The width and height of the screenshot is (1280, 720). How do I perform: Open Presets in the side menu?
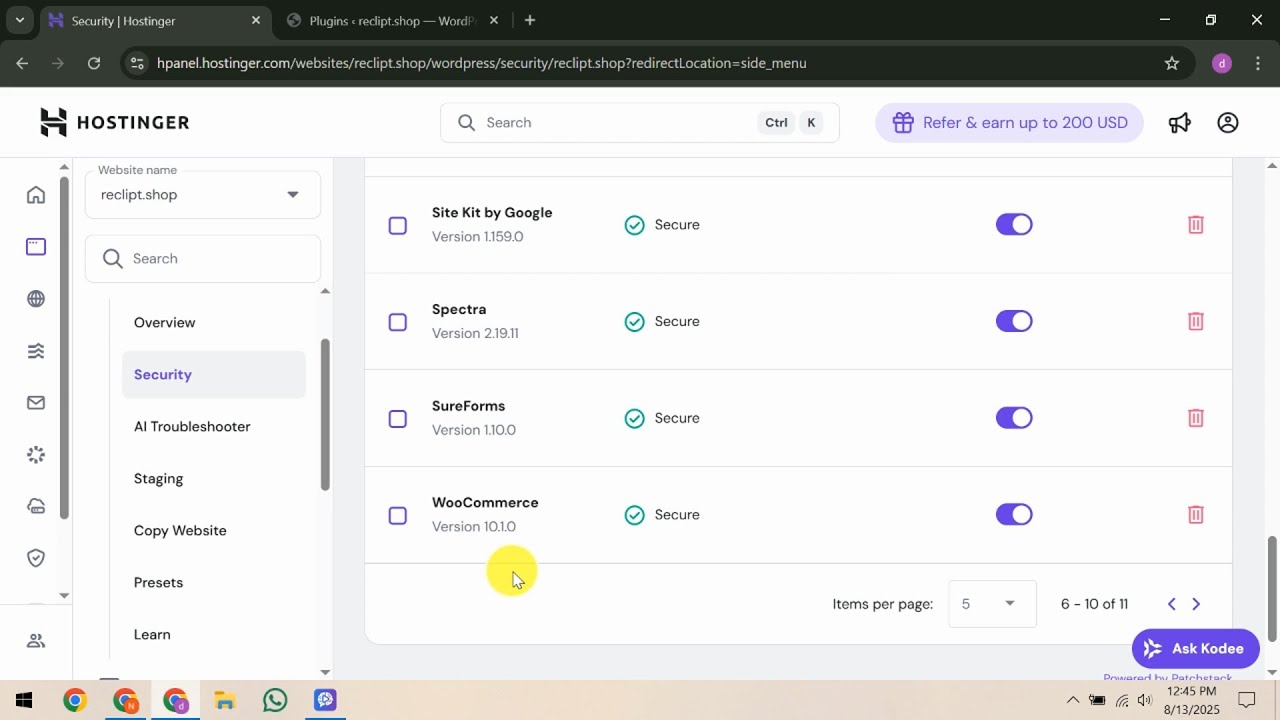coord(158,582)
